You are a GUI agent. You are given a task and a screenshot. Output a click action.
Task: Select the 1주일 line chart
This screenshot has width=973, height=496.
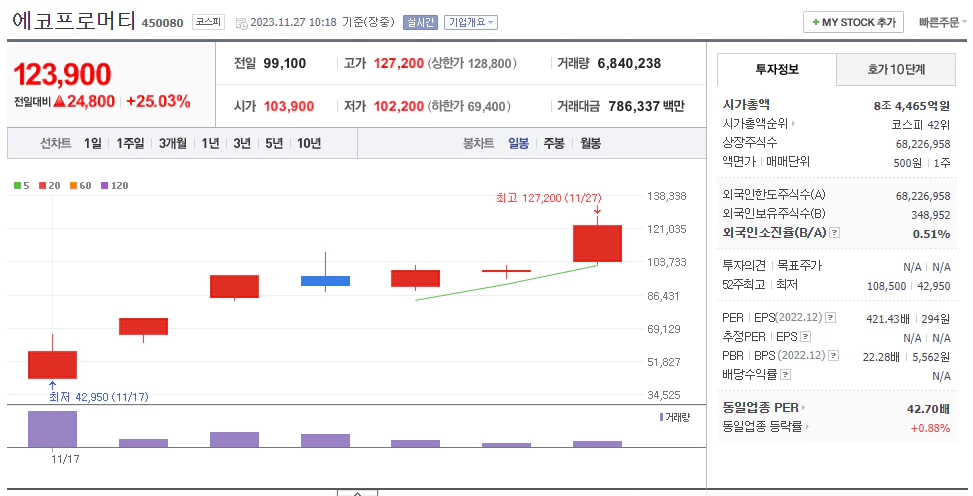(x=130, y=143)
